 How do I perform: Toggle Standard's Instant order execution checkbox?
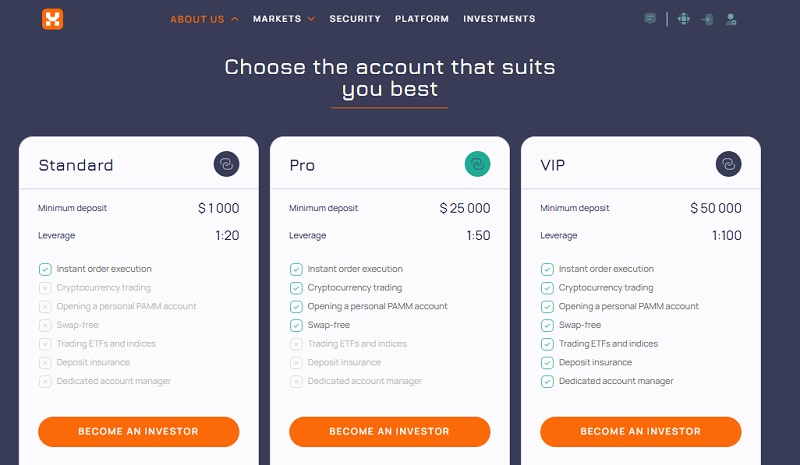pos(45,269)
